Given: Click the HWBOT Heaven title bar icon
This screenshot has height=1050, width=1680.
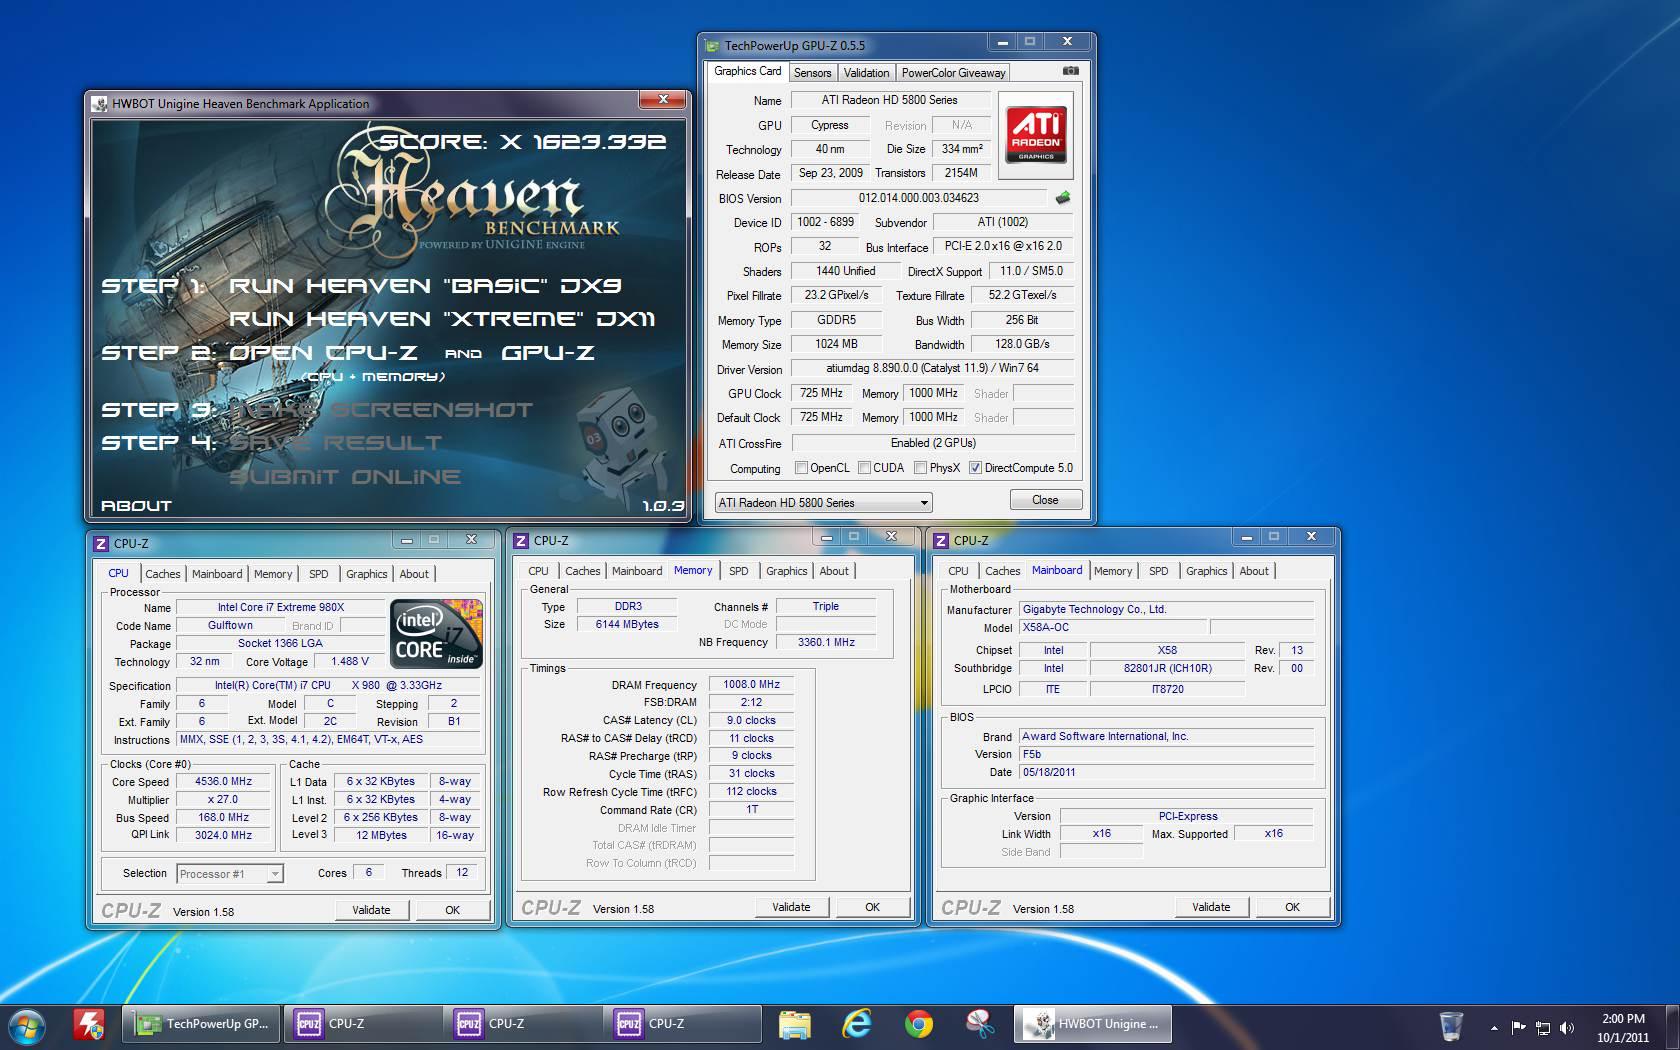Looking at the screenshot, I should [100, 103].
